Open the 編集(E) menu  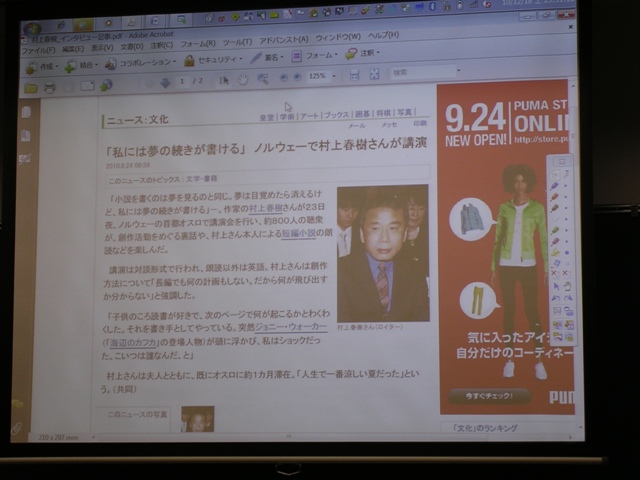[73, 49]
